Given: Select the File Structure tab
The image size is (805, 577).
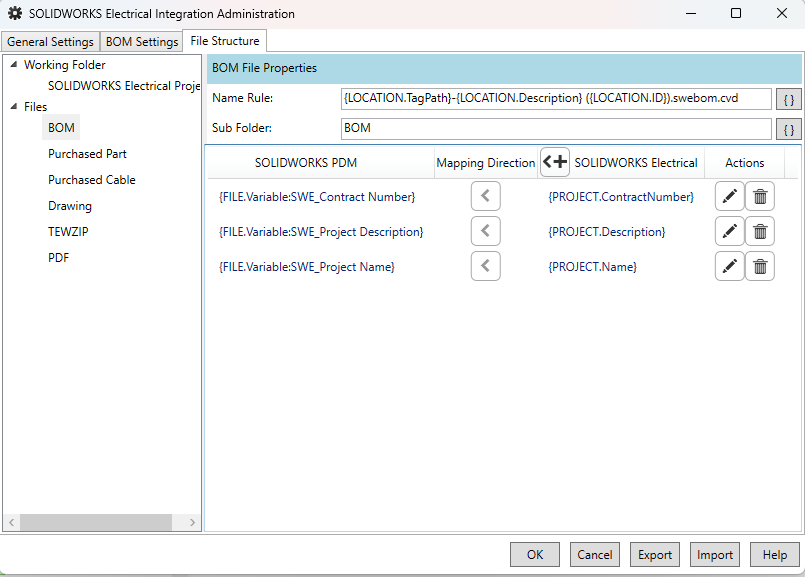Looking at the screenshot, I should [225, 41].
